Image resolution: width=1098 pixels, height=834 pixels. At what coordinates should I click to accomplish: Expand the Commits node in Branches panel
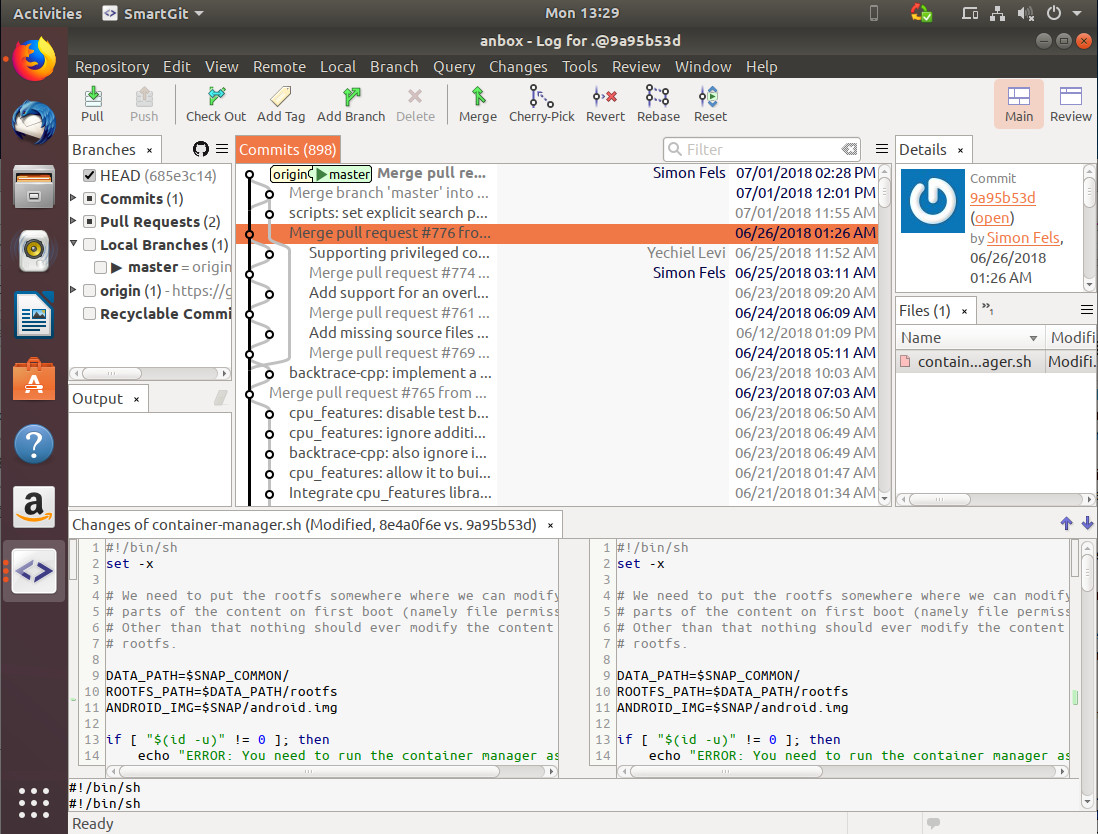[72, 198]
